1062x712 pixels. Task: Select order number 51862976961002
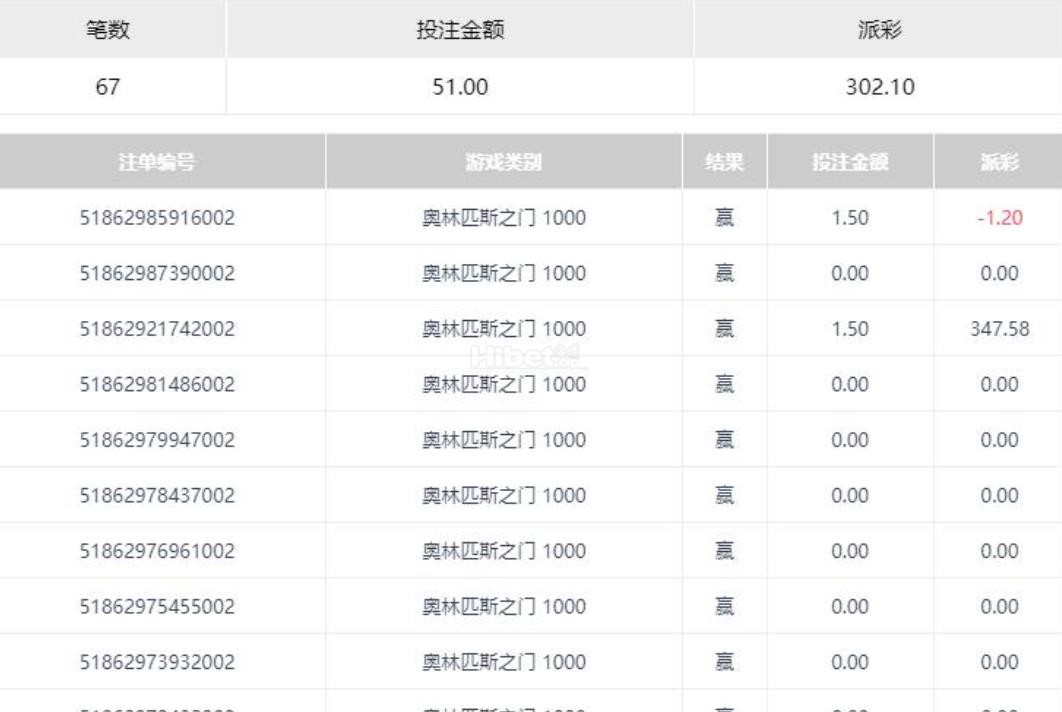point(157,551)
